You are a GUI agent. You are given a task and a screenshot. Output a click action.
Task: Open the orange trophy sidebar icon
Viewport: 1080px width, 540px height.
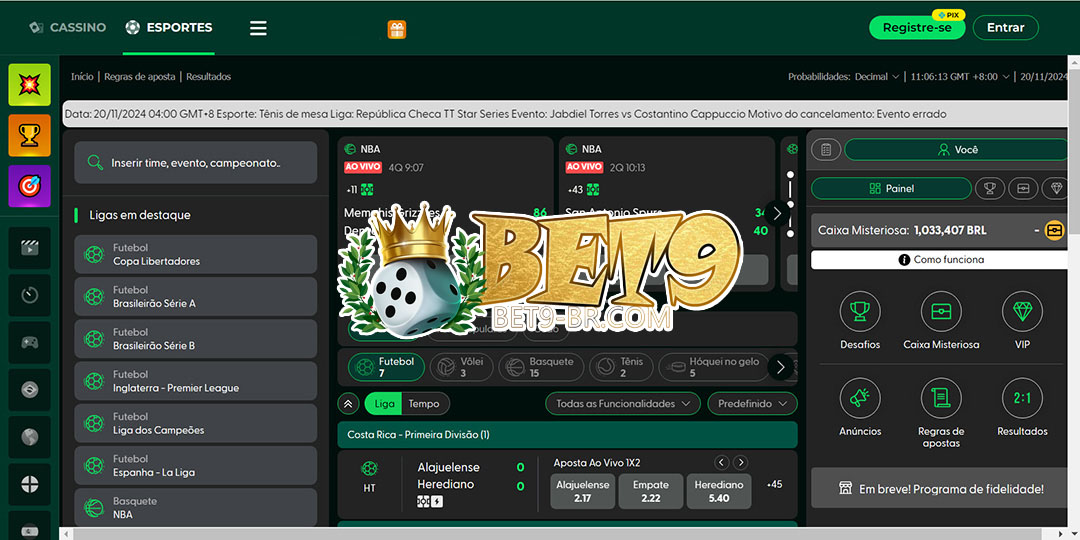[30, 136]
